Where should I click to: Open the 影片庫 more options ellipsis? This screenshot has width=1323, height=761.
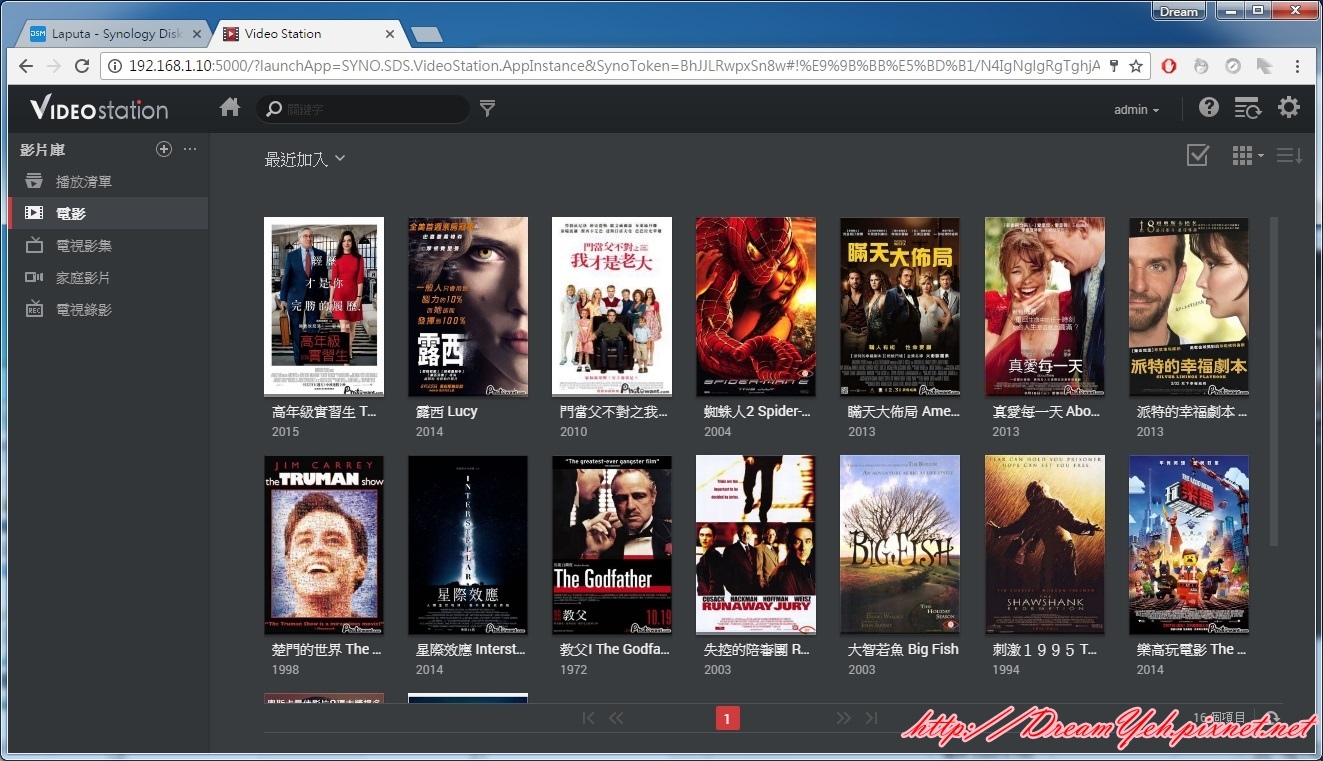pos(190,149)
